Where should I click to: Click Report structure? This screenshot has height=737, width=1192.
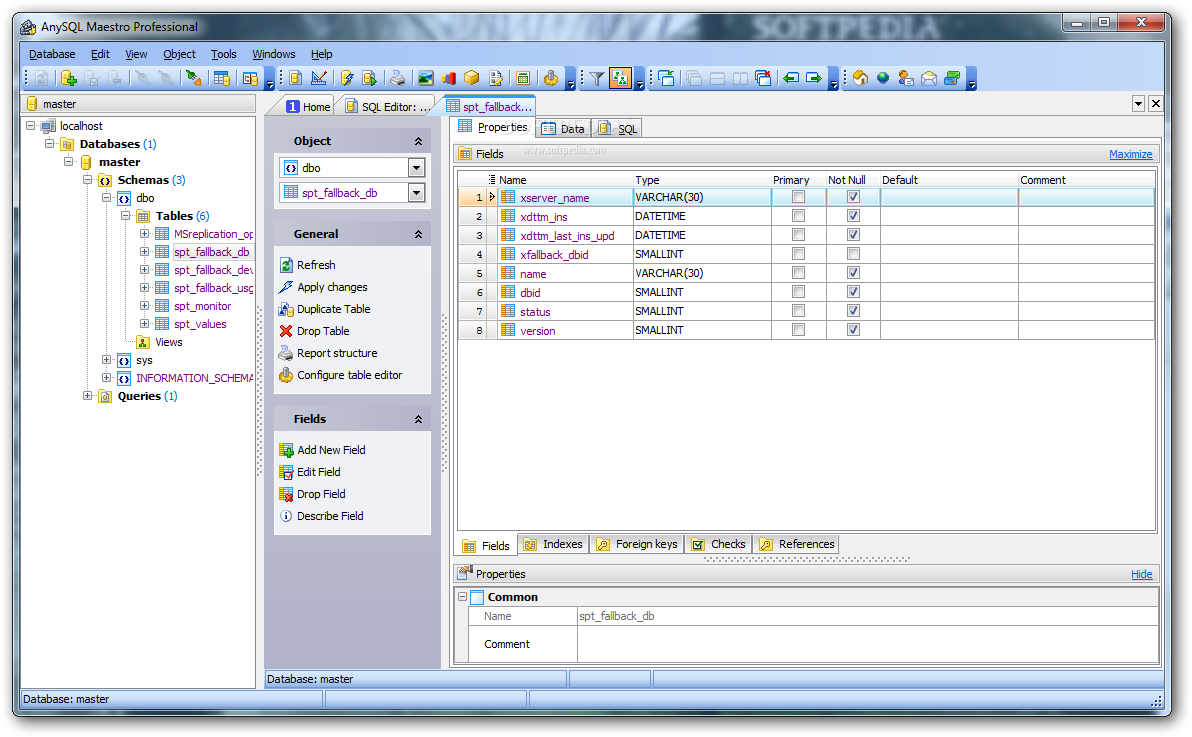(328, 354)
